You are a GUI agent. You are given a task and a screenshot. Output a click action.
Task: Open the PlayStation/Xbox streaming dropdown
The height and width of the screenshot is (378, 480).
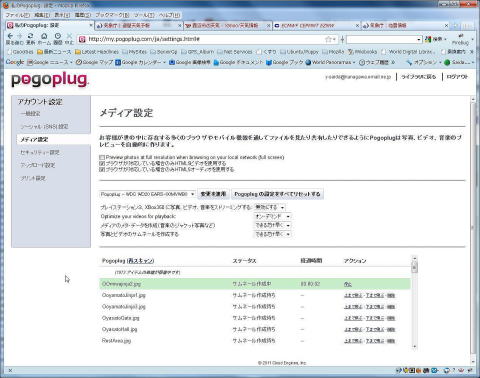pyautogui.click(x=269, y=207)
